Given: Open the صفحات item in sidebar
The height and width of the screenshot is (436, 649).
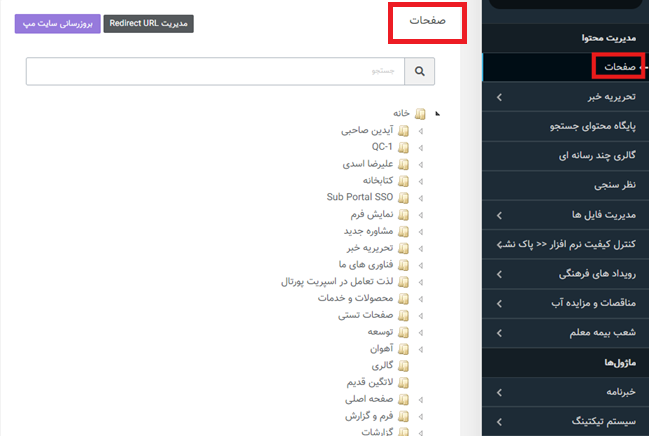Looking at the screenshot, I should coord(621,67).
